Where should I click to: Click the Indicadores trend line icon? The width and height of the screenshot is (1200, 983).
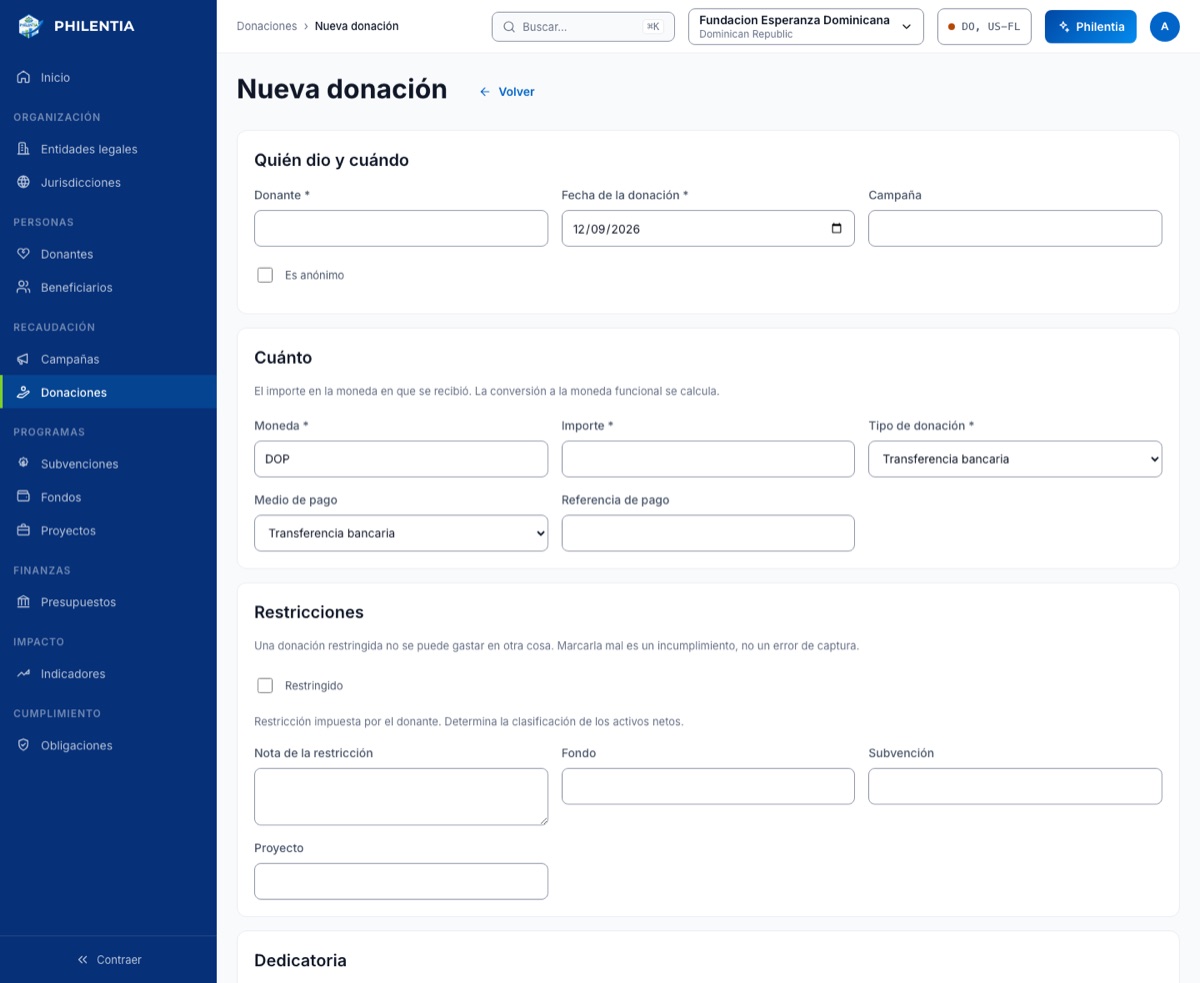23,674
